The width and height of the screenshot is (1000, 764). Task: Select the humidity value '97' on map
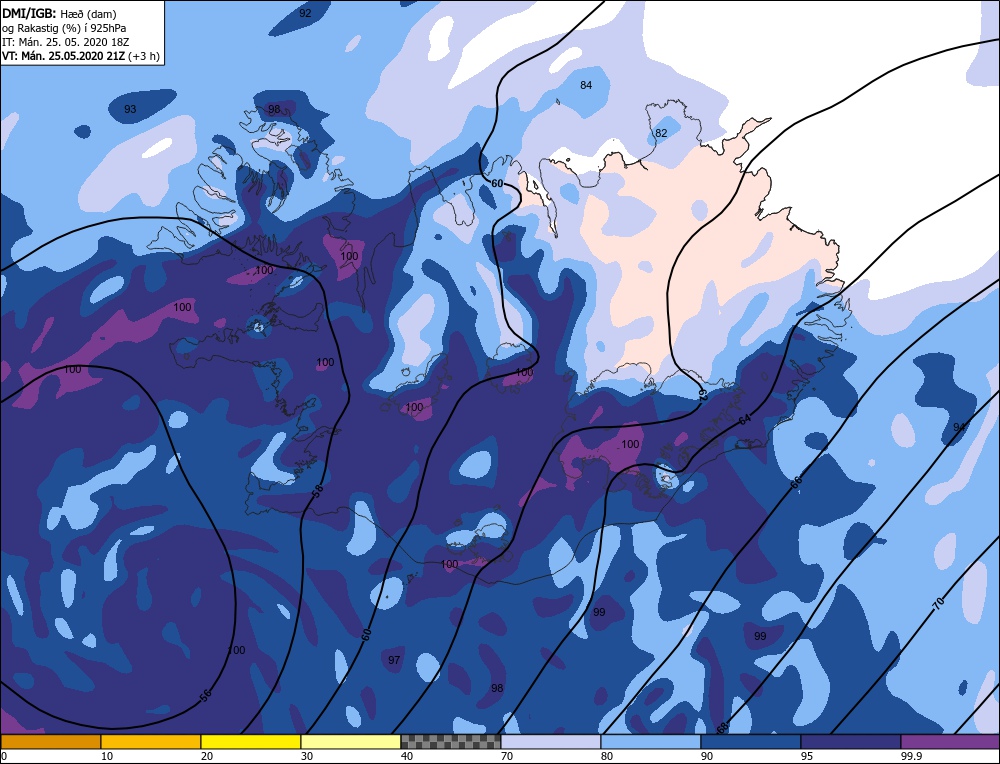tap(394, 660)
